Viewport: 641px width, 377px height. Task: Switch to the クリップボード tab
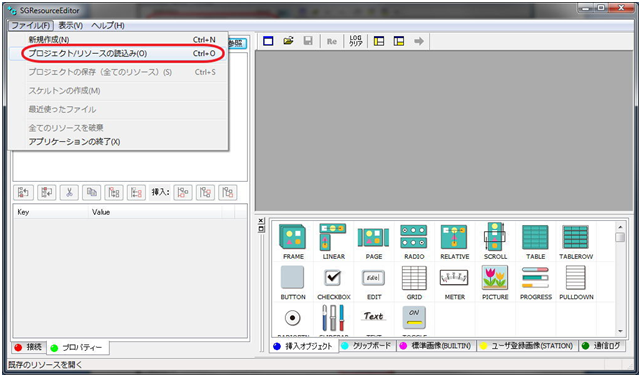coord(367,346)
